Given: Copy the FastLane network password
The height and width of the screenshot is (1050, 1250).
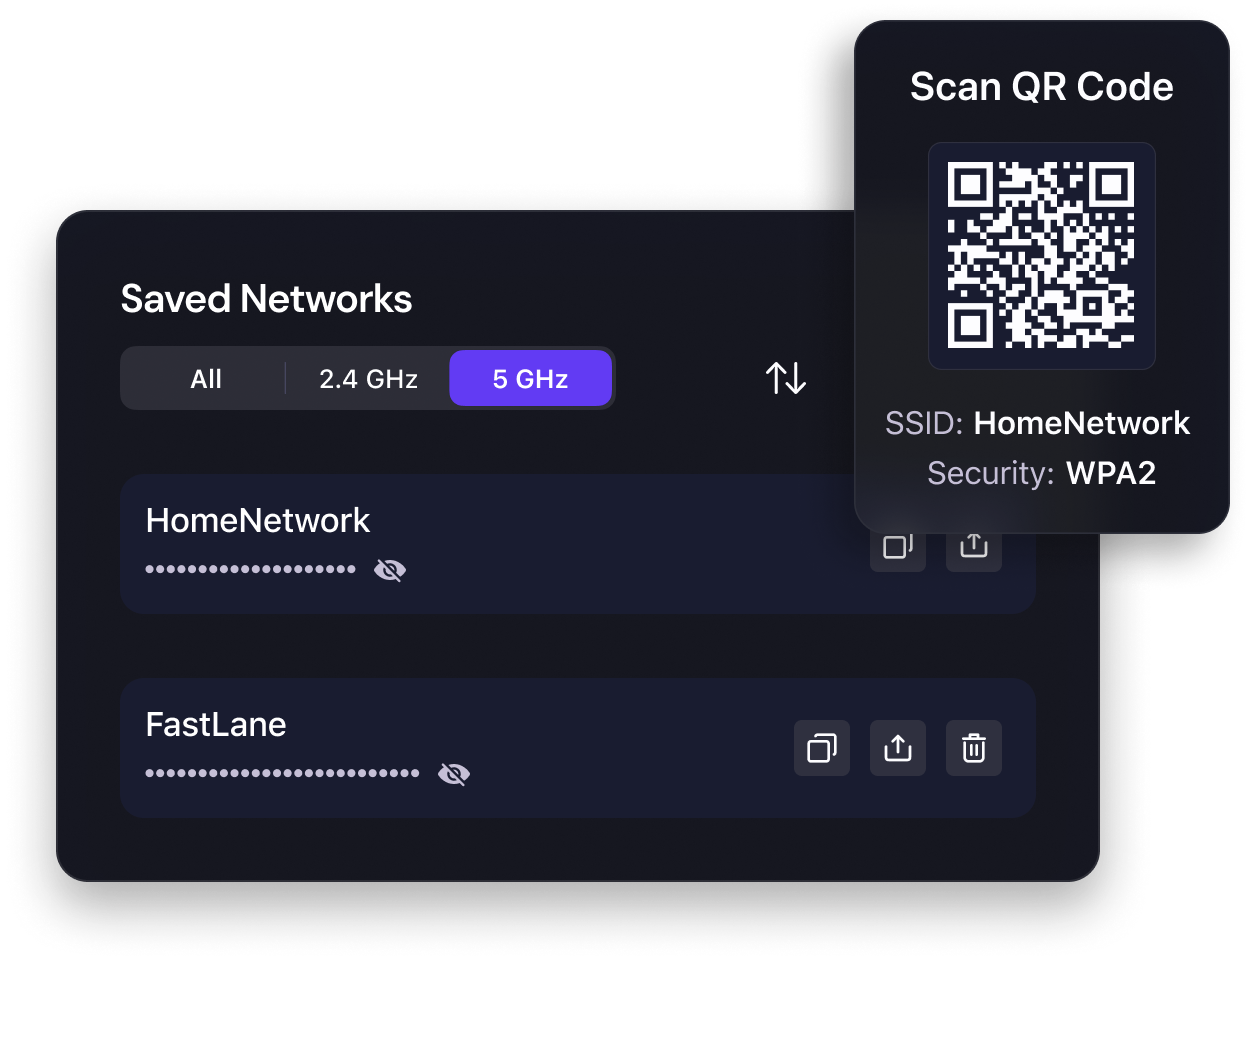Looking at the screenshot, I should point(822,748).
